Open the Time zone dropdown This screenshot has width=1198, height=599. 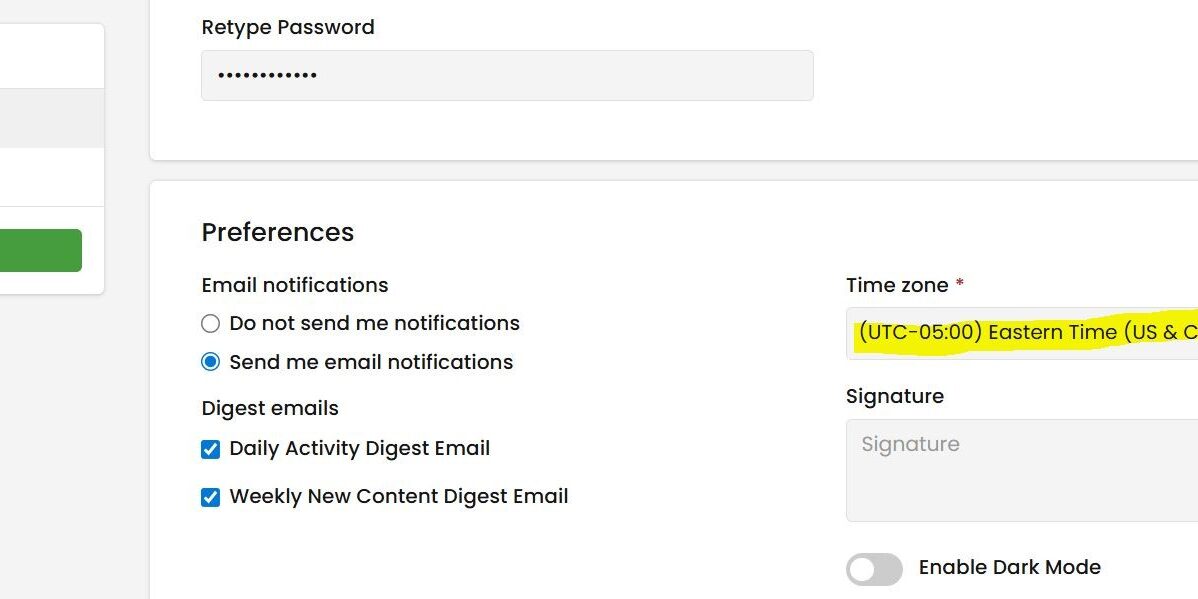[1021, 333]
